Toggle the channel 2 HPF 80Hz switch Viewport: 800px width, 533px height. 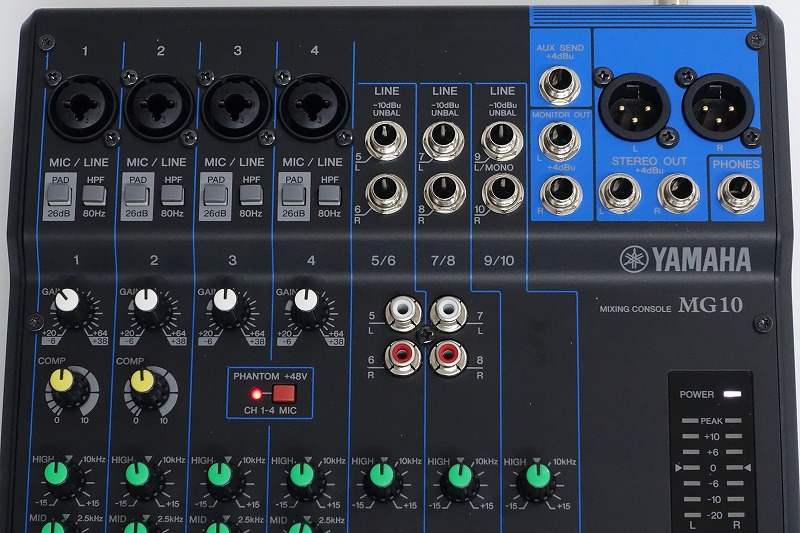point(173,195)
